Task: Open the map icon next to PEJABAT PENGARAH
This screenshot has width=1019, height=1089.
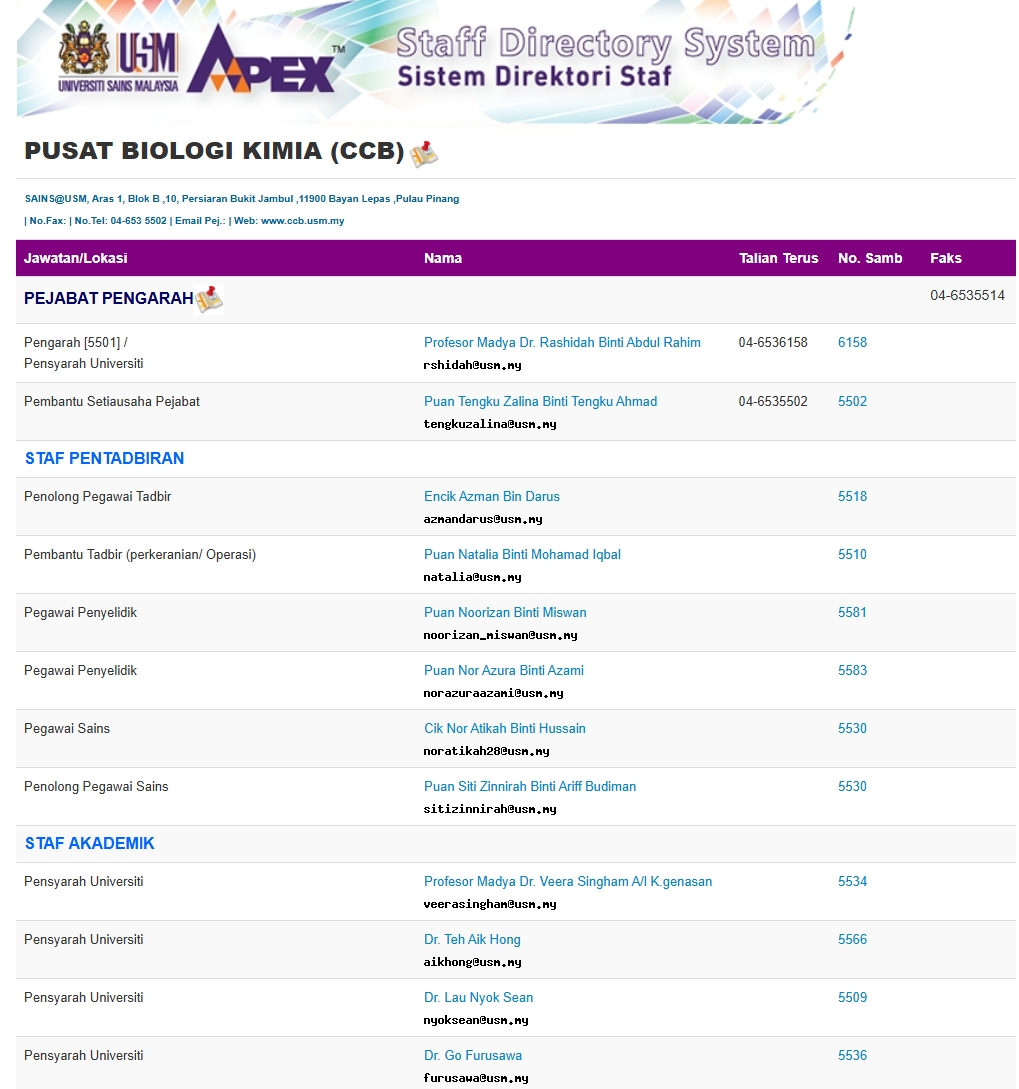Action: (209, 299)
